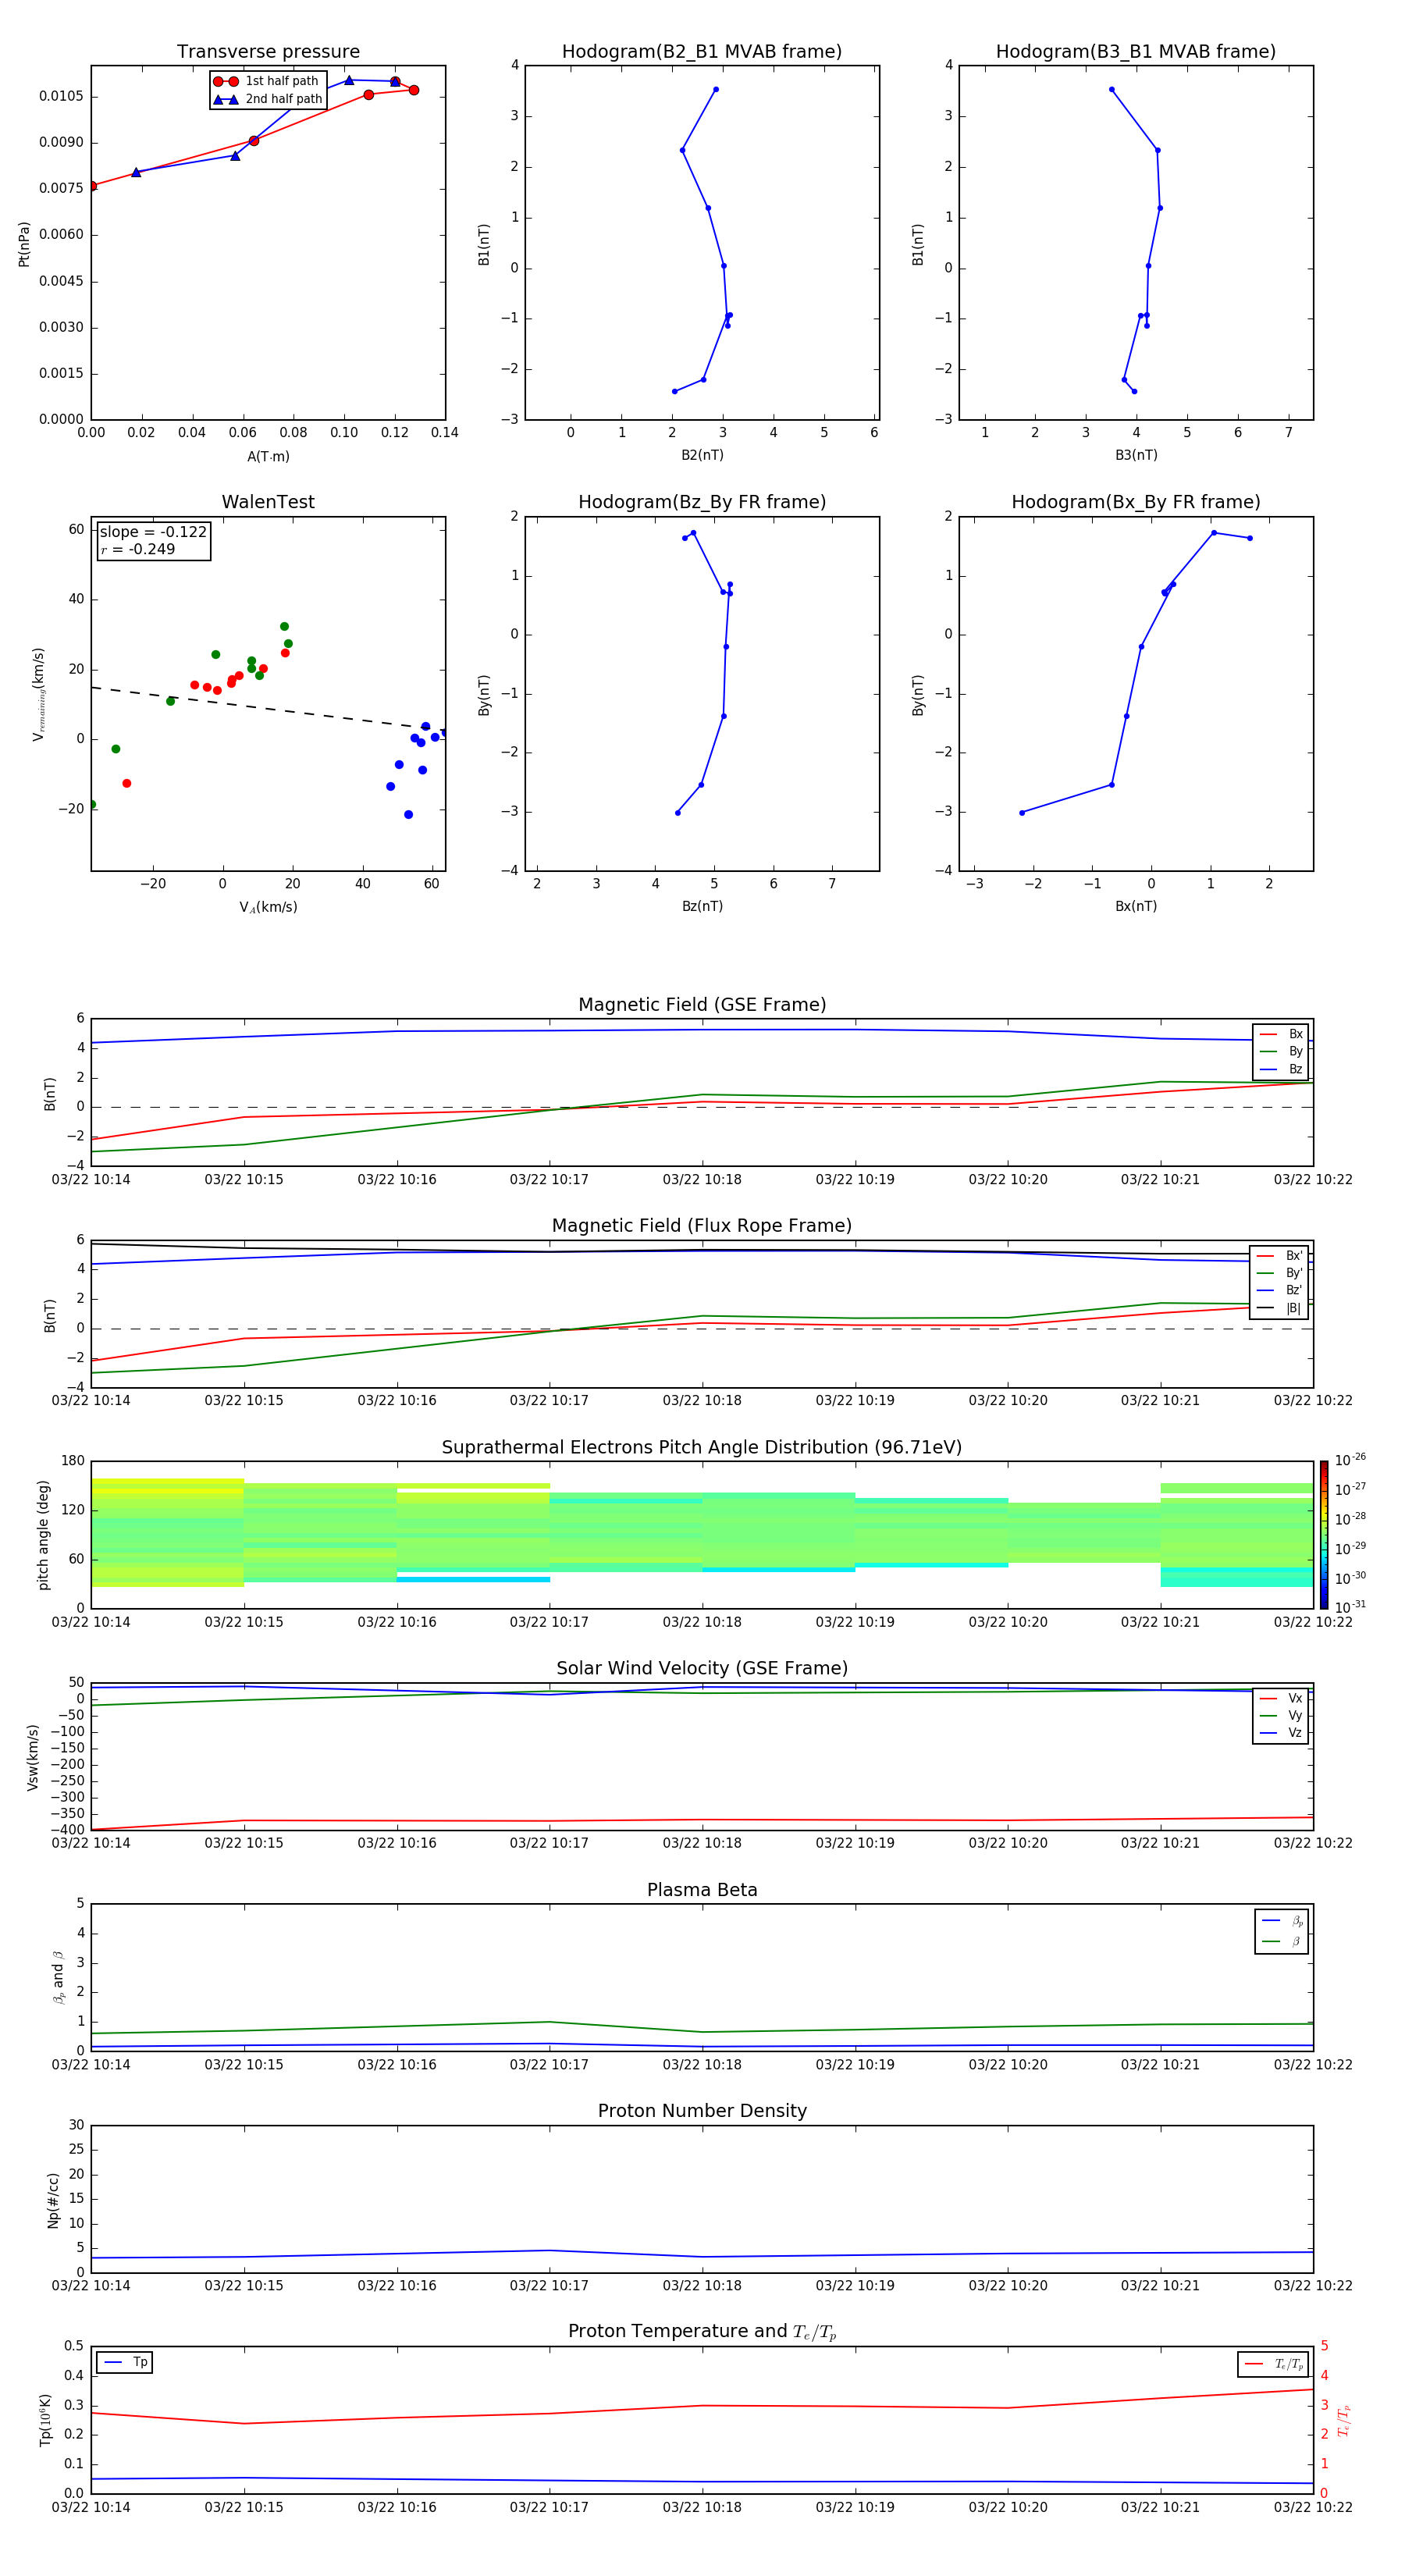
Task: Click the 'slope = -0.122' annotation
Action: point(153,532)
